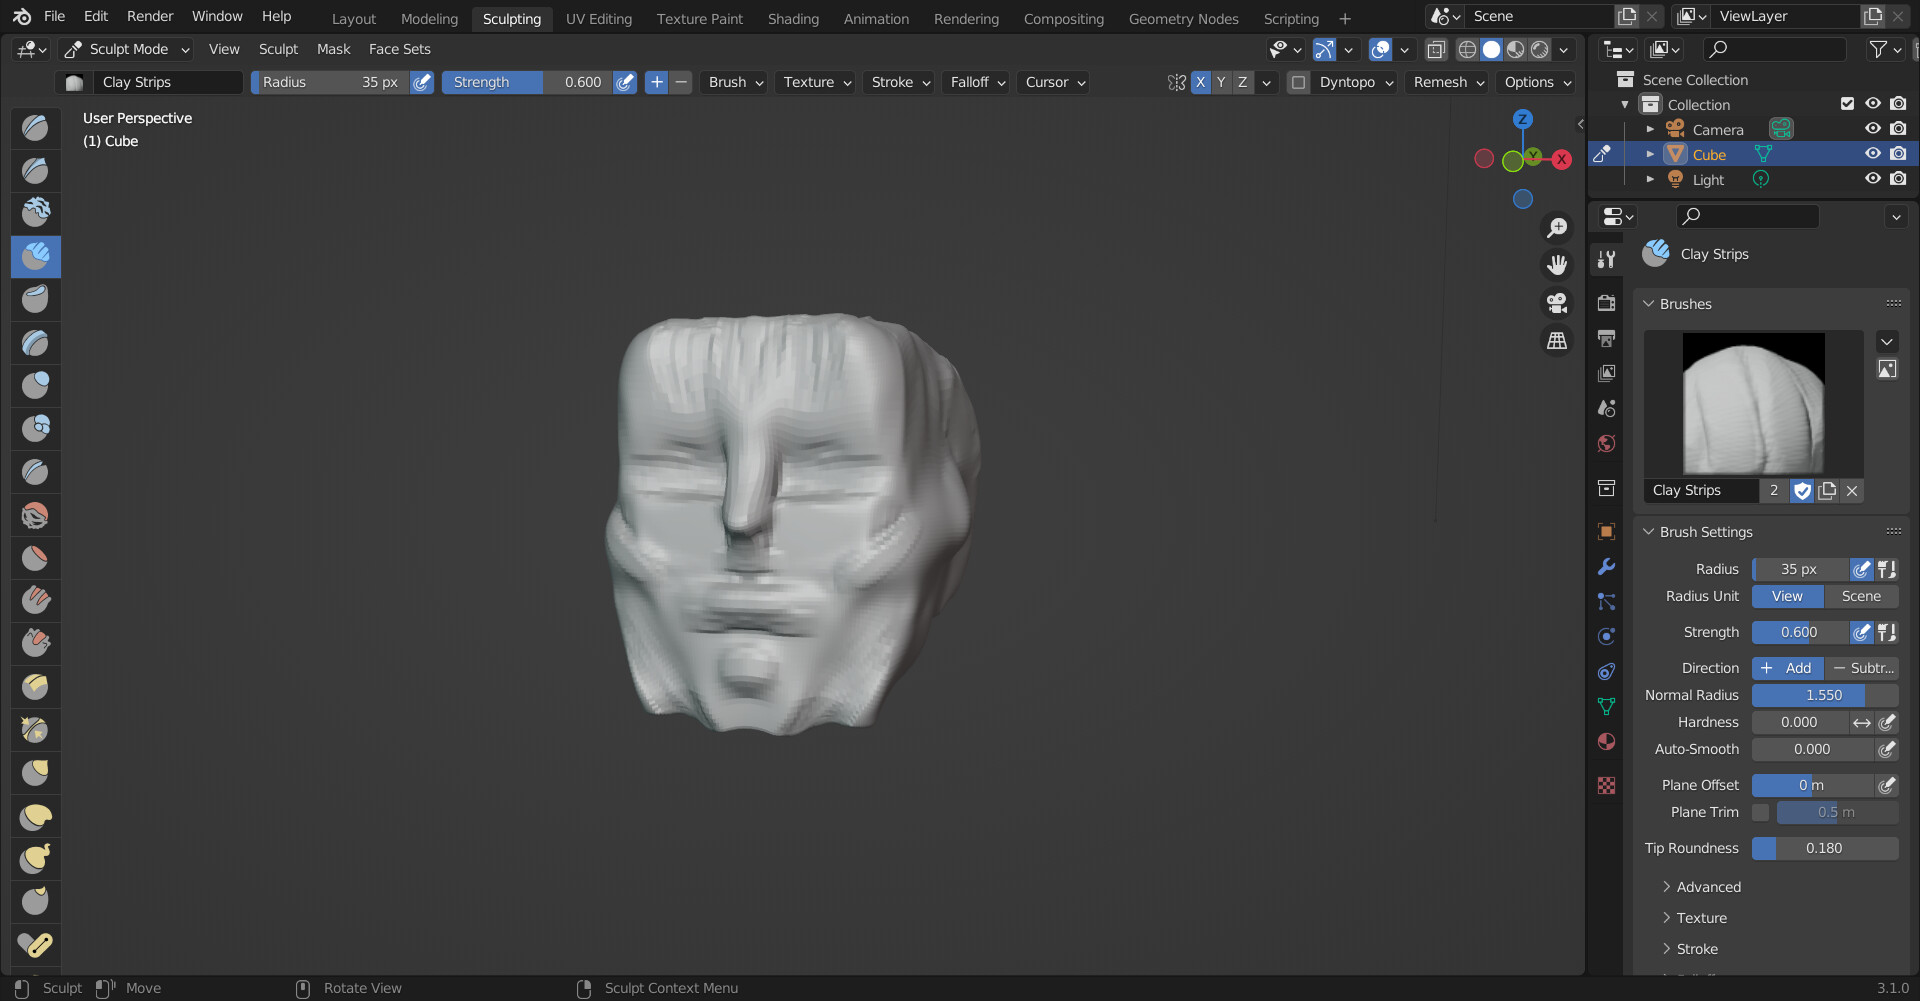
Task: Open the Modifier Properties tab (wrench icon)
Action: point(1606,567)
